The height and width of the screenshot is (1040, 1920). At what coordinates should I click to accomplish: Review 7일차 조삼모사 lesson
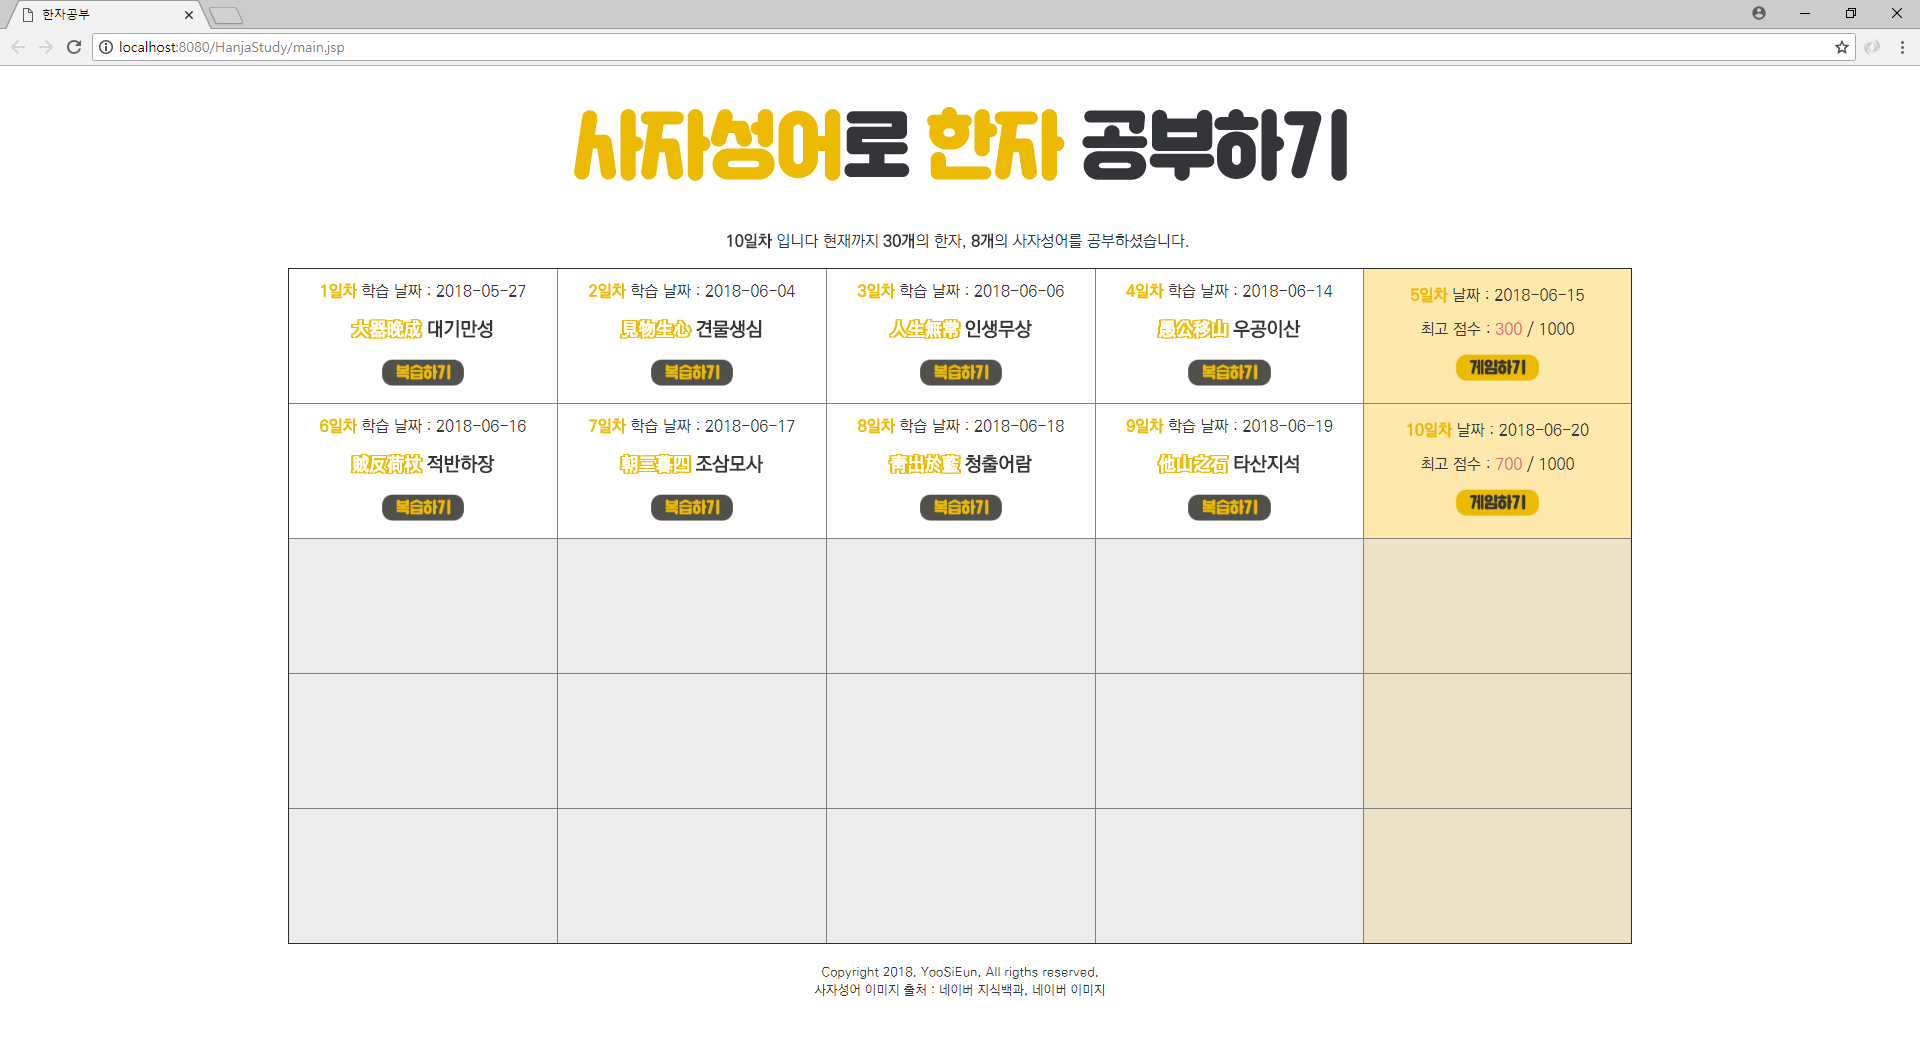pyautogui.click(x=691, y=507)
